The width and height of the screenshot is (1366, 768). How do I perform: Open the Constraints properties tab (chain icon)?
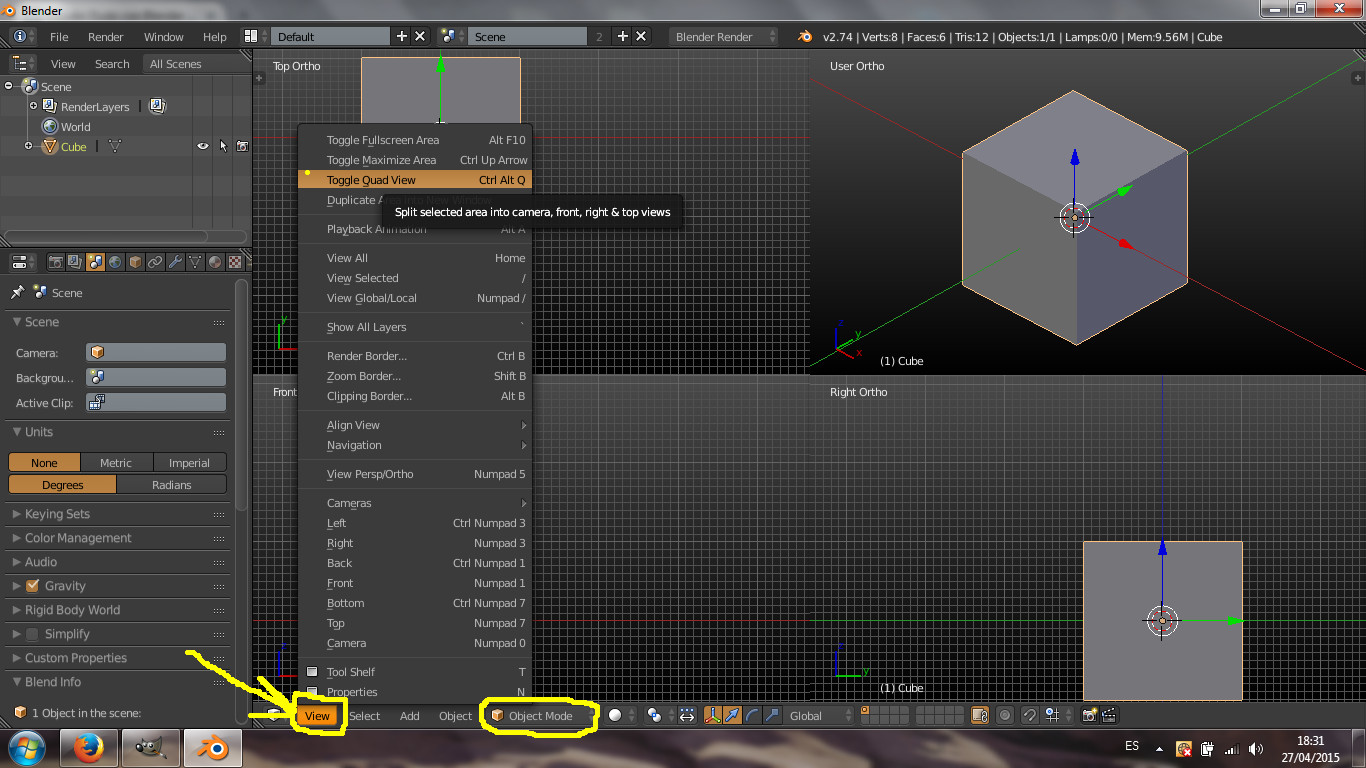(x=155, y=262)
